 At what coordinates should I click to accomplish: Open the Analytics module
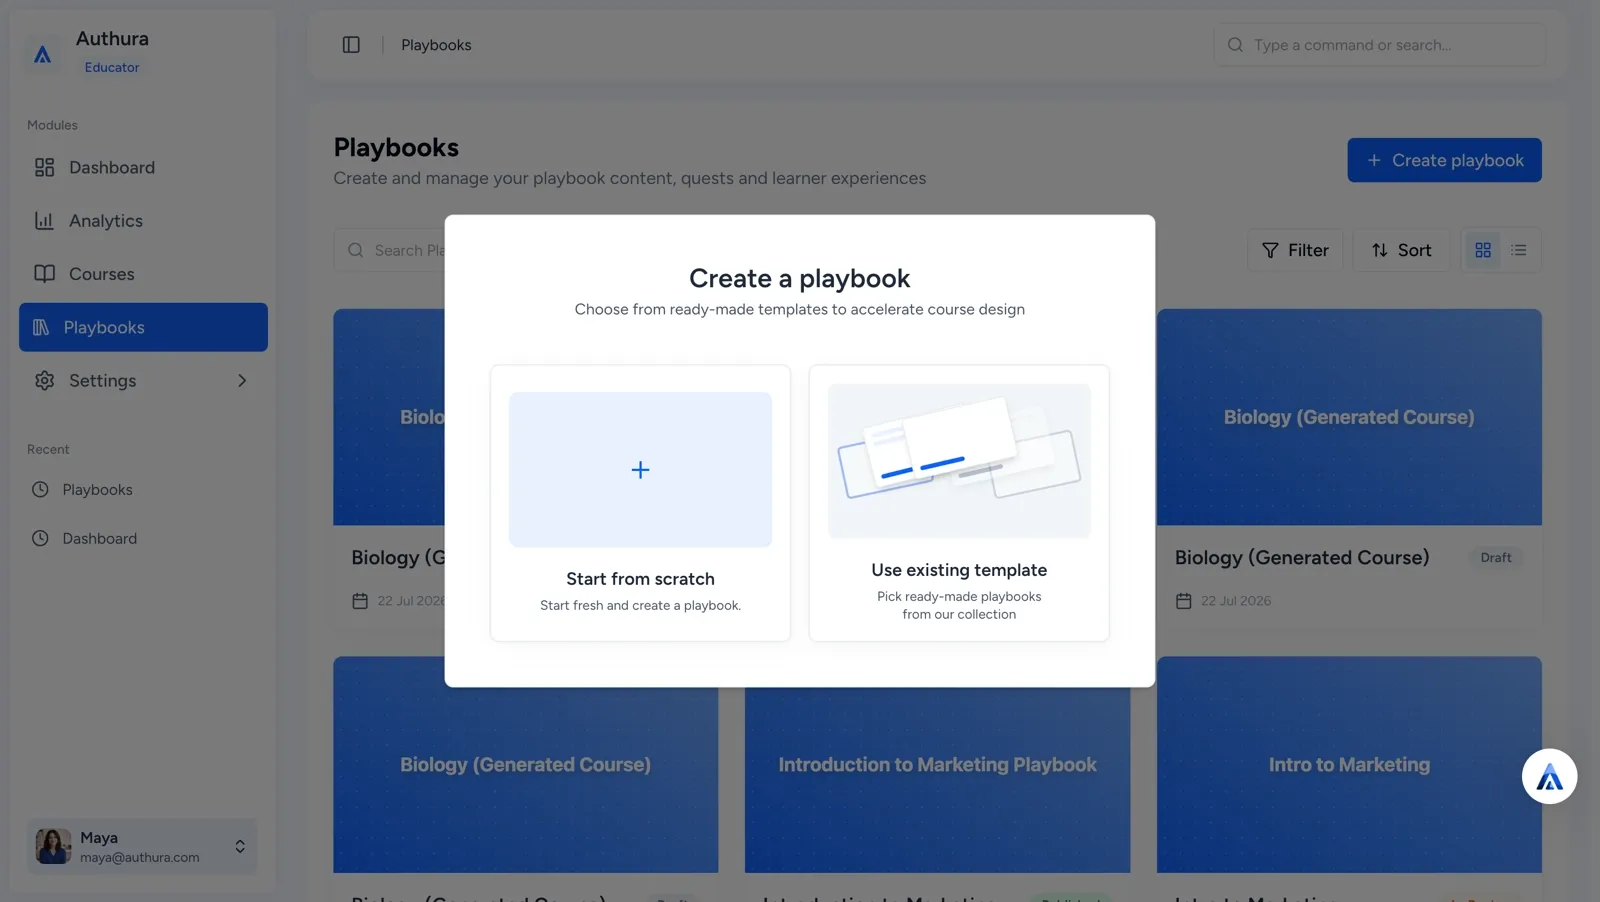[x=143, y=221]
